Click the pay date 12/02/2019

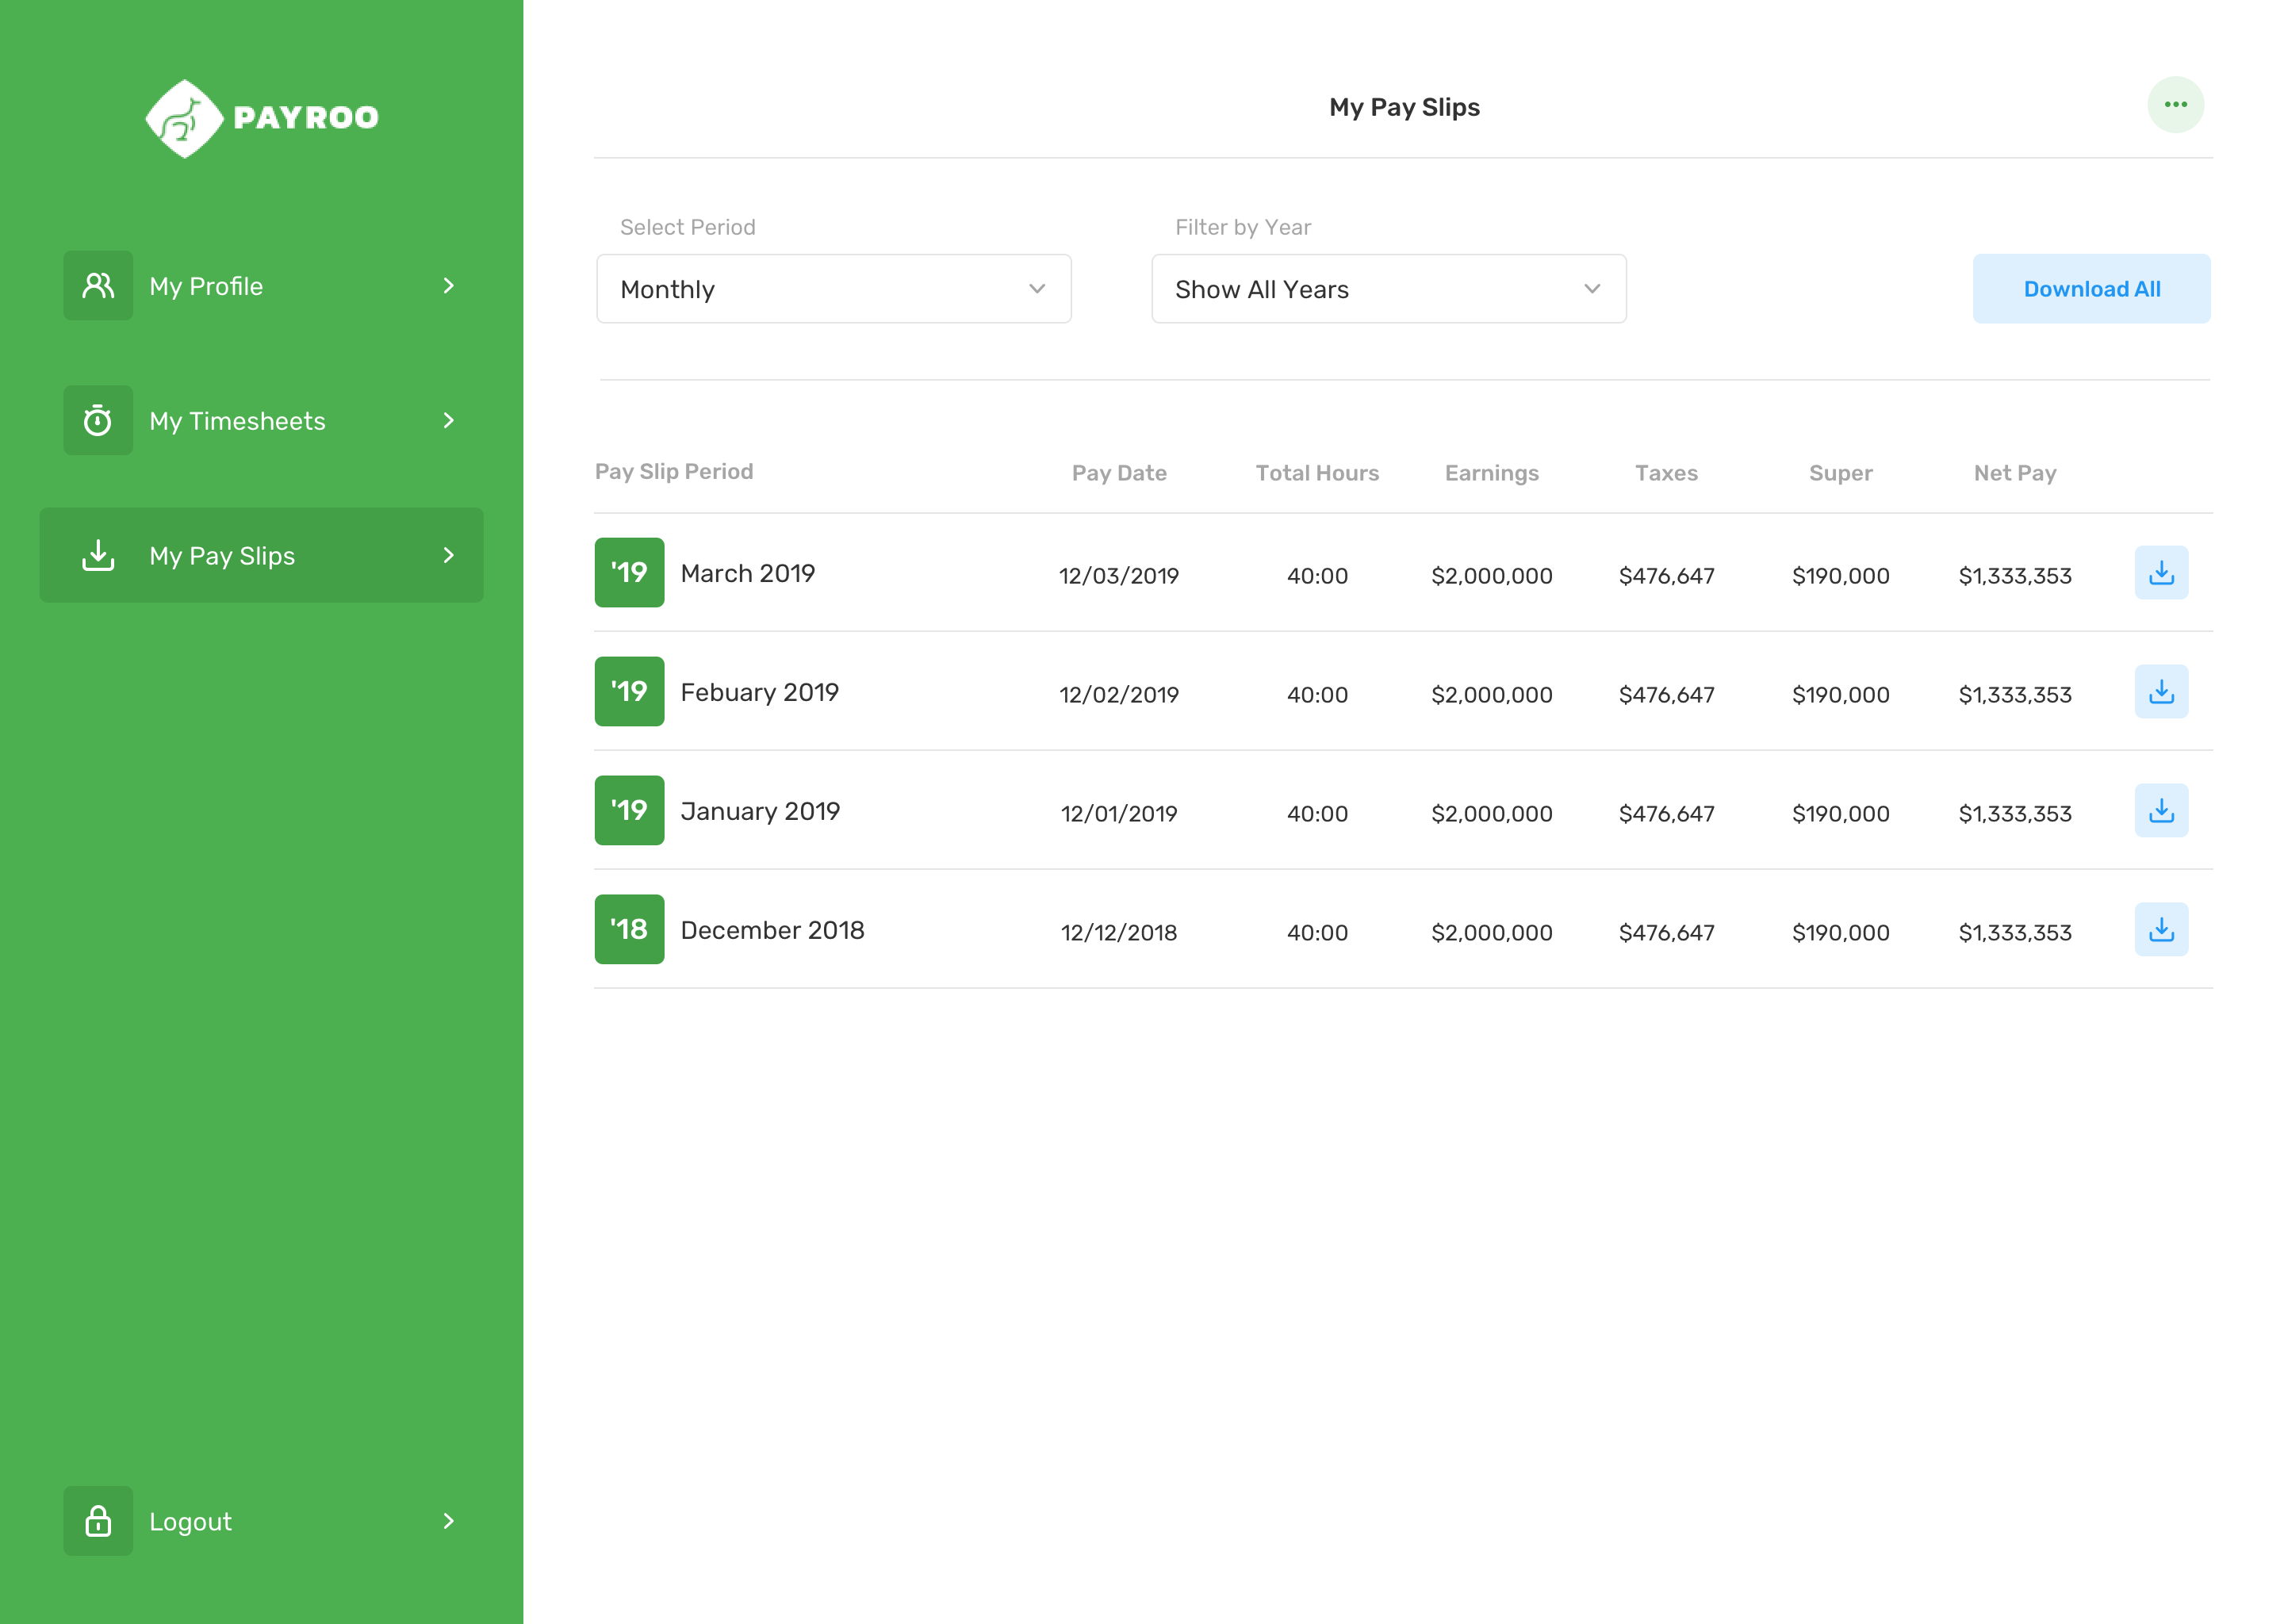1119,695
